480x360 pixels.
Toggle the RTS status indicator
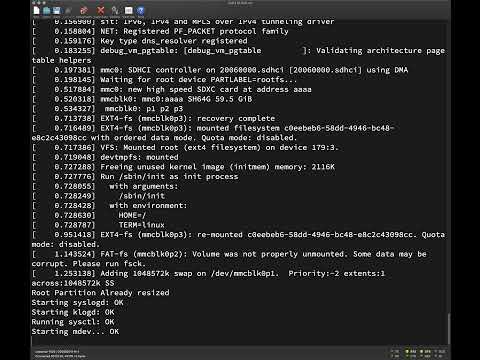pyautogui.click(x=411, y=351)
